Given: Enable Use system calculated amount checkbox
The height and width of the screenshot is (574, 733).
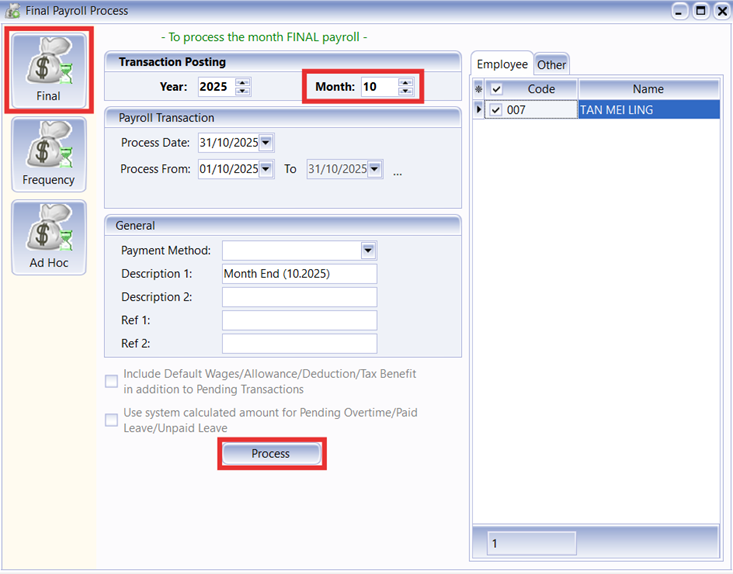Looking at the screenshot, I should 112,420.
